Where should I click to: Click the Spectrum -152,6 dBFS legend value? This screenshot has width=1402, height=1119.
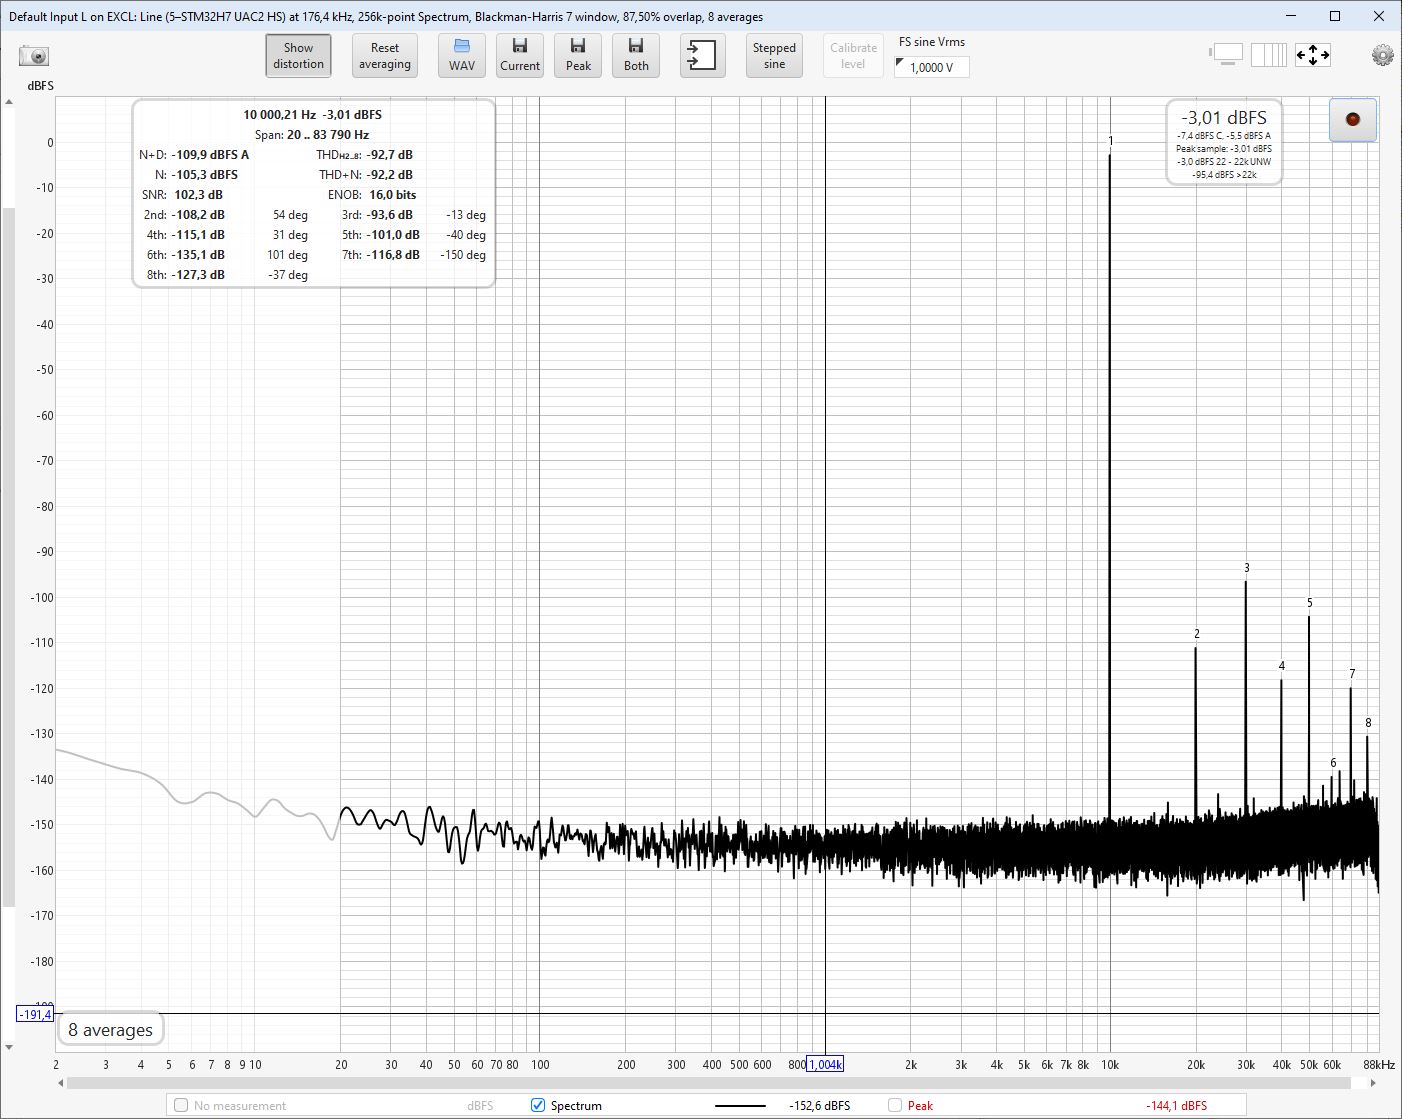tap(819, 1105)
